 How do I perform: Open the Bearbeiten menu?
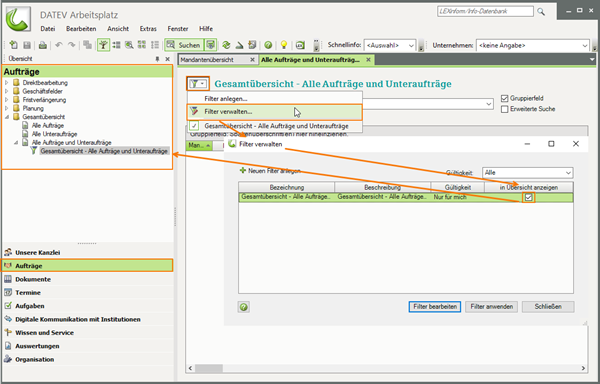pyautogui.click(x=81, y=29)
